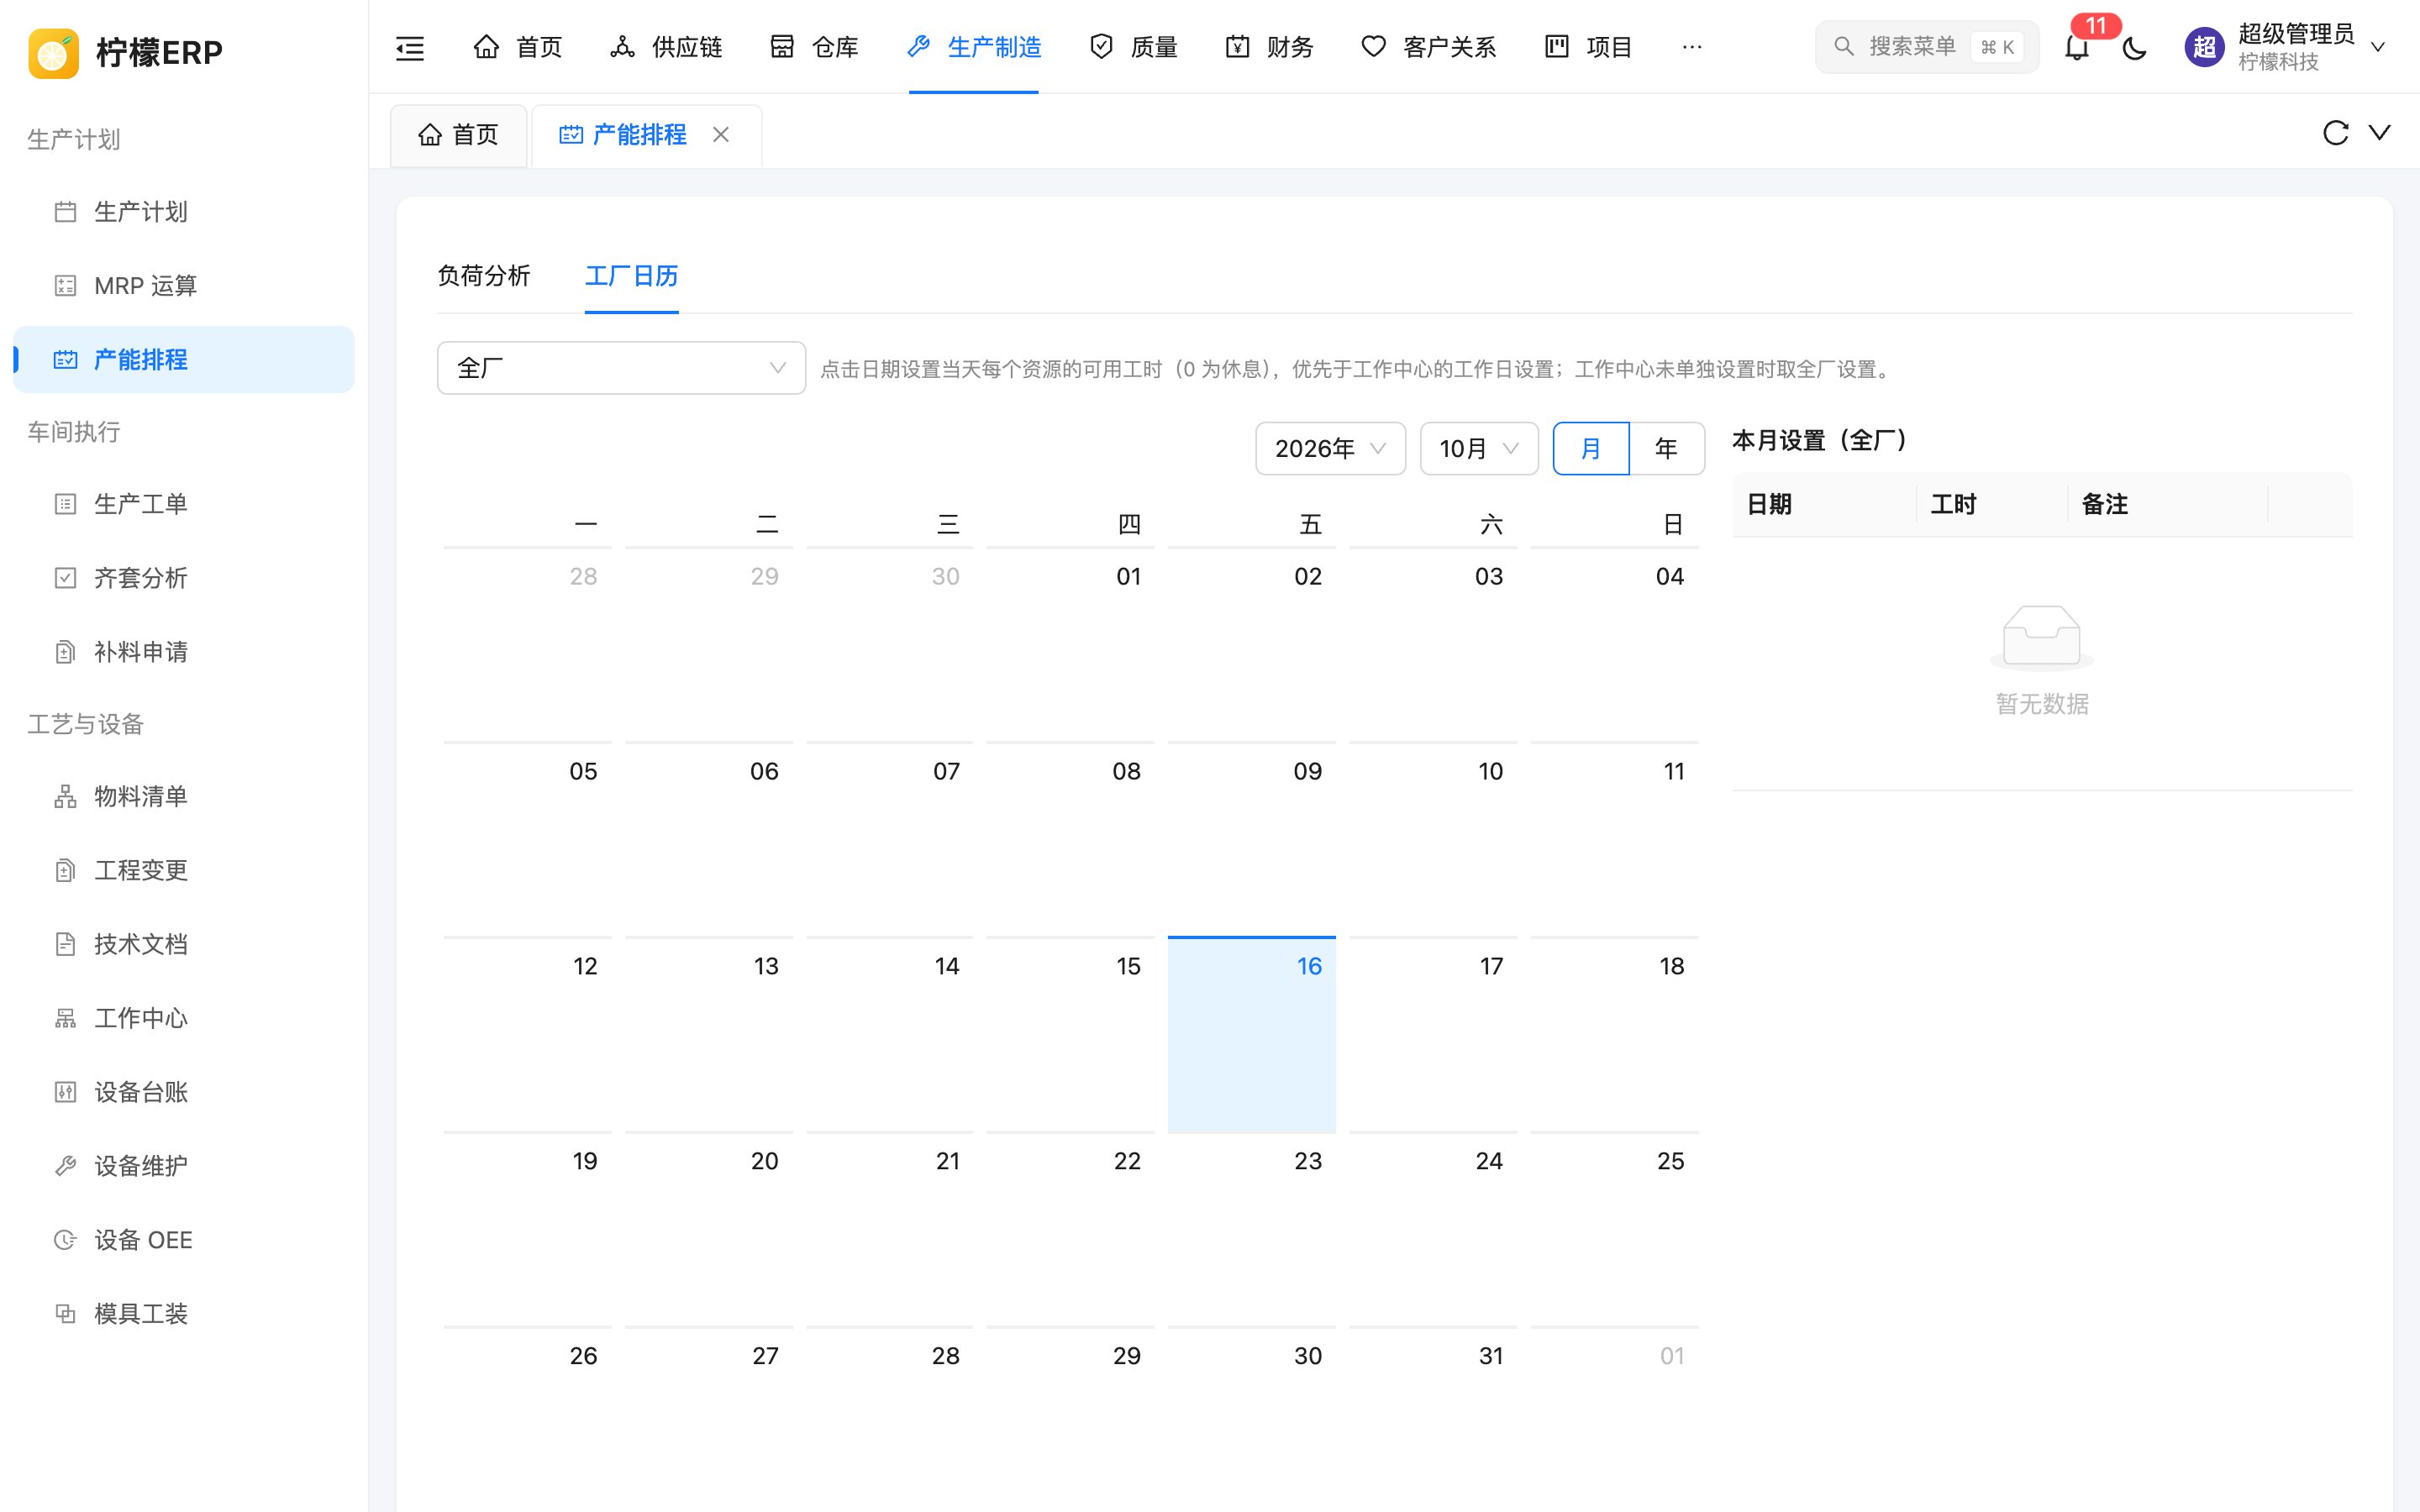Click the 搜索菜单 search box
The image size is (2420, 1512).
pos(1926,47)
